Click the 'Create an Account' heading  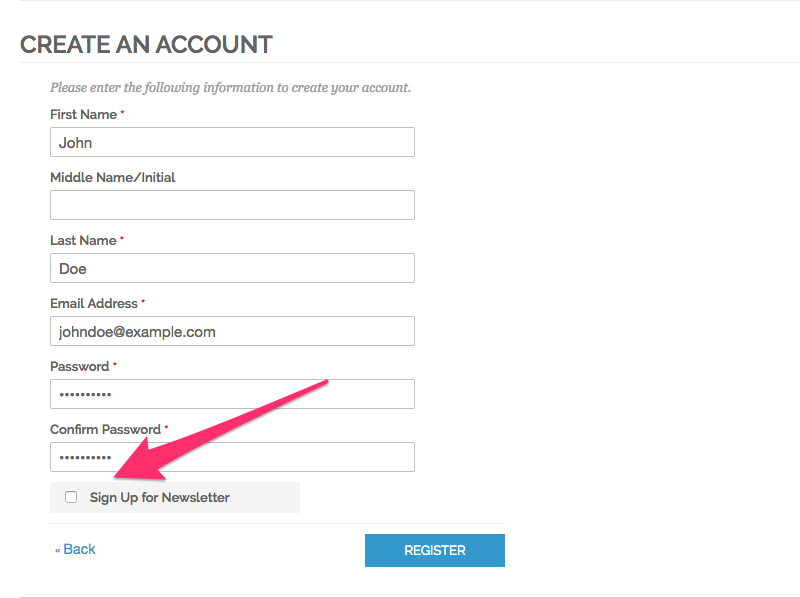[146, 44]
